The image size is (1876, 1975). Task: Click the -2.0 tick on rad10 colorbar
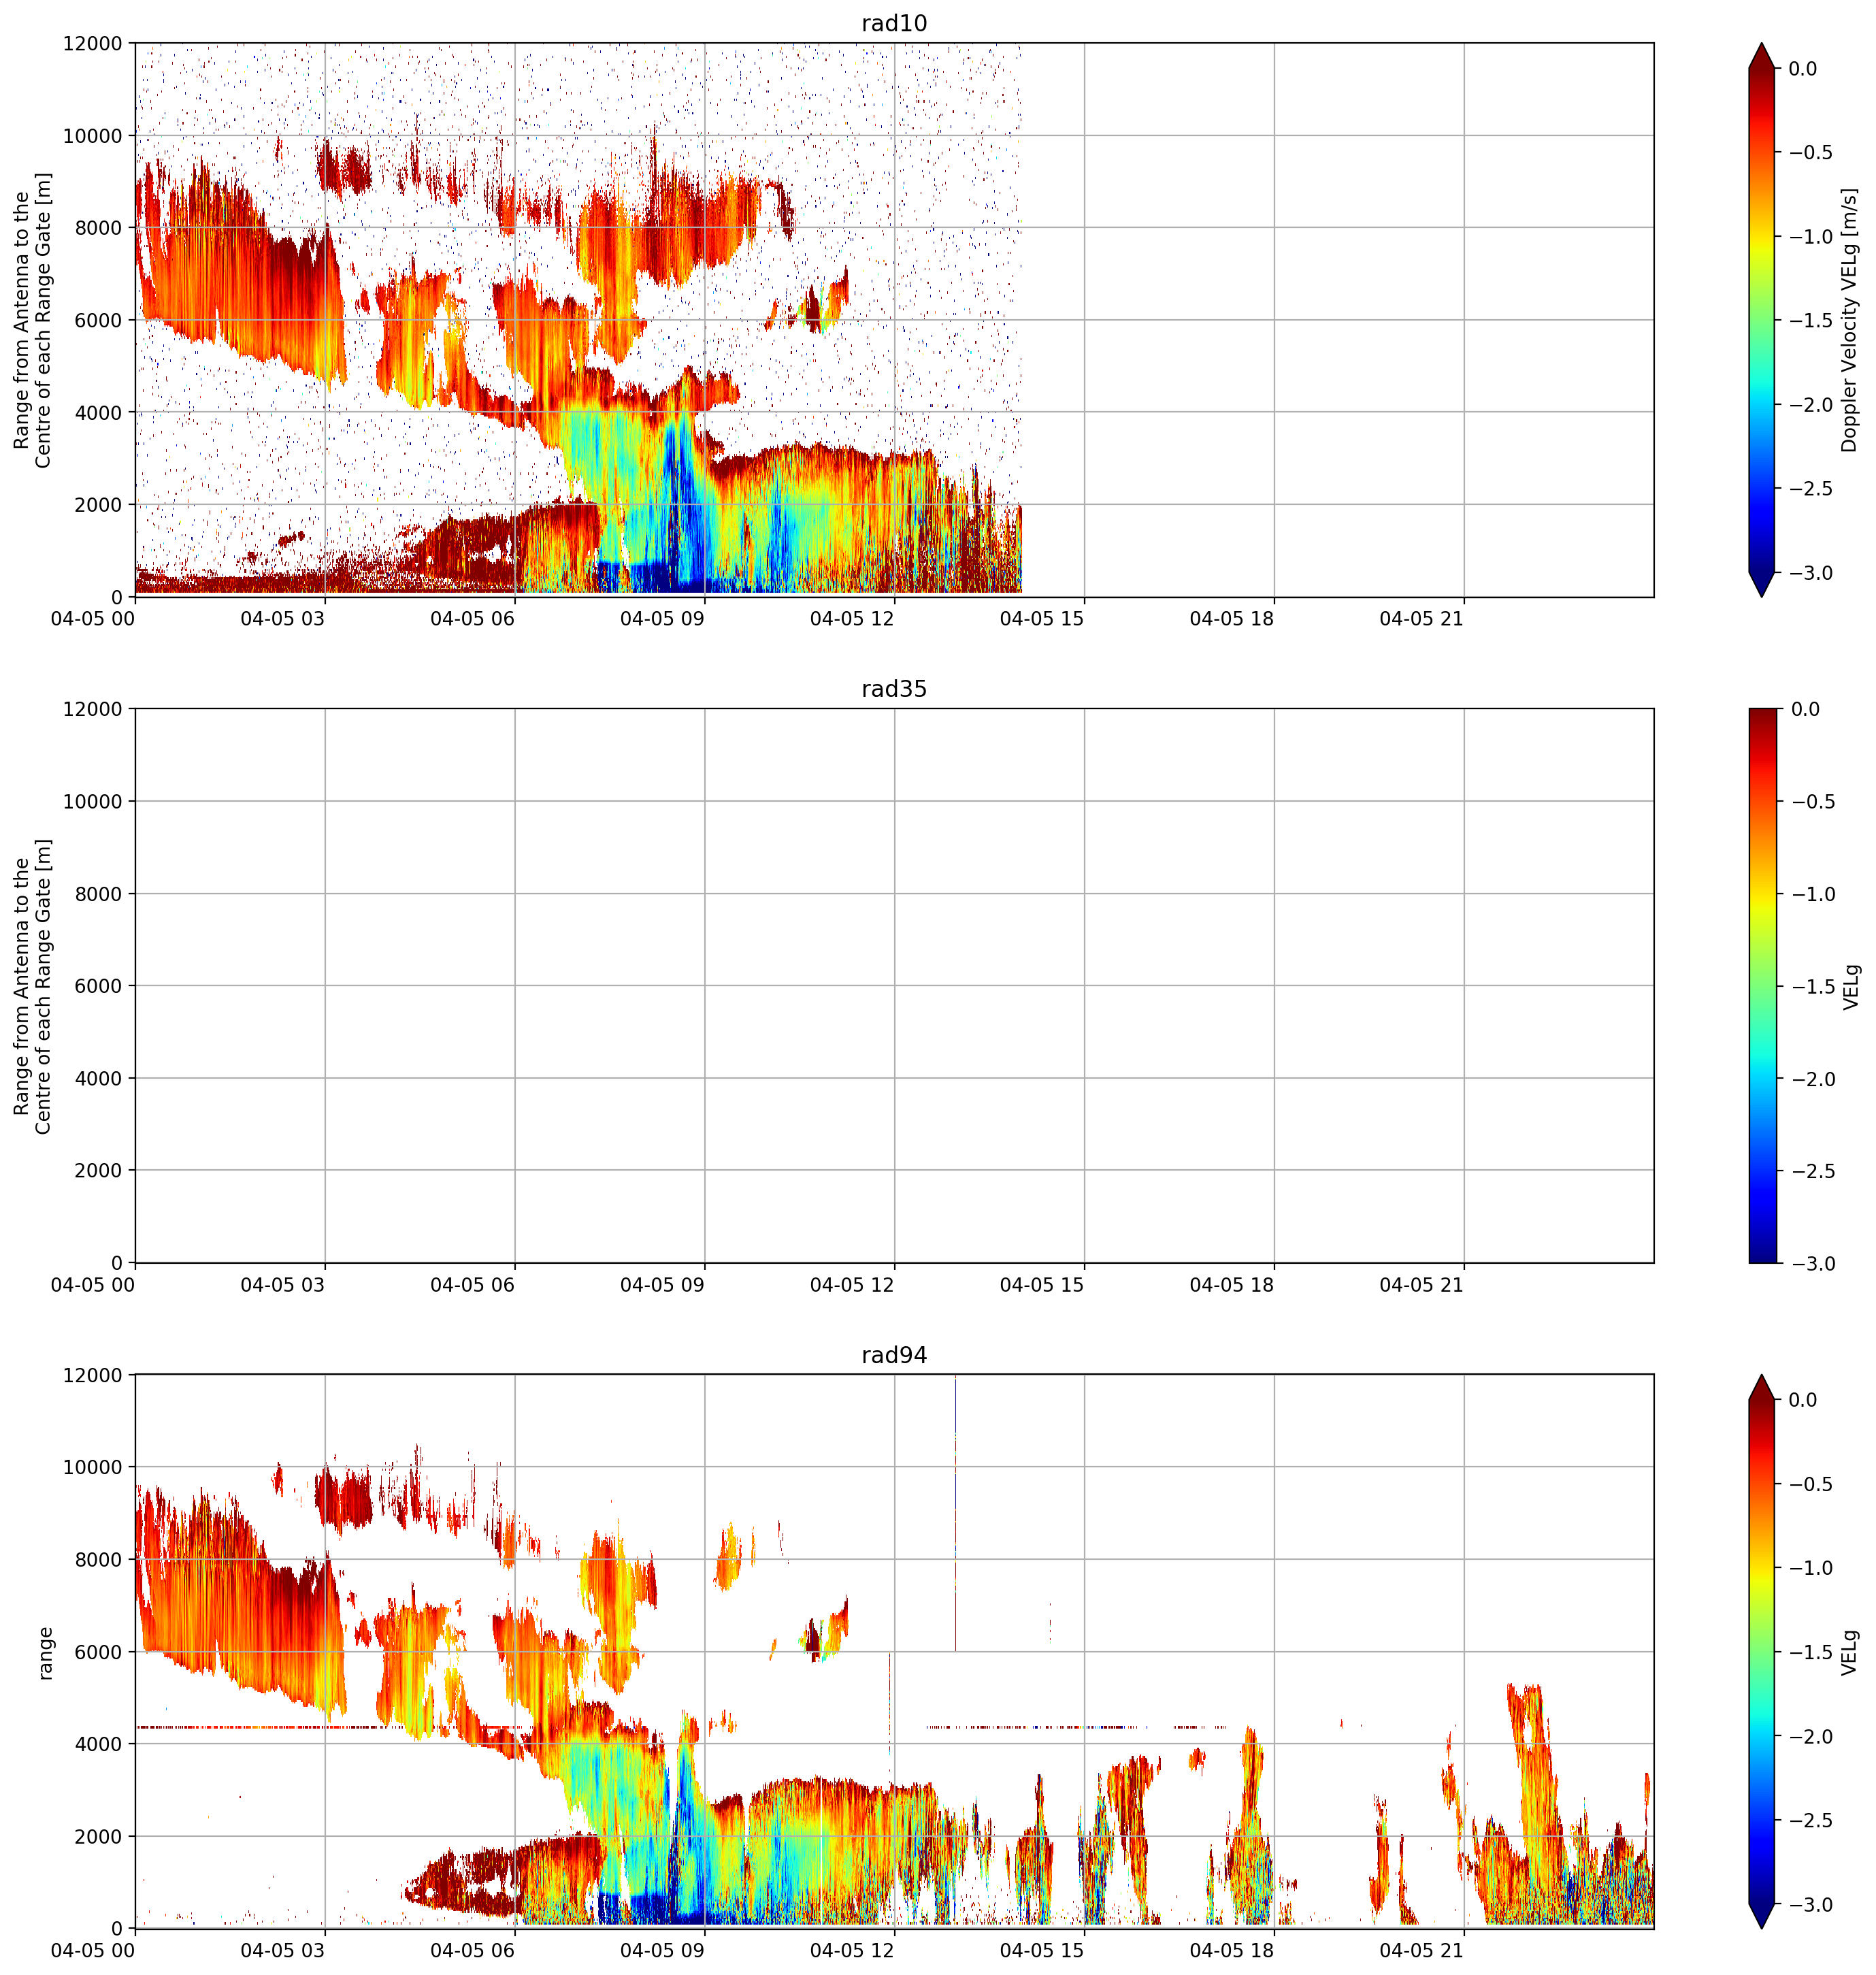[1810, 405]
